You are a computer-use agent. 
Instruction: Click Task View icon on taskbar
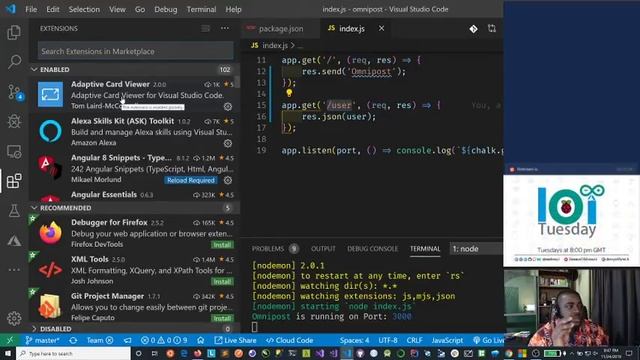point(154,353)
